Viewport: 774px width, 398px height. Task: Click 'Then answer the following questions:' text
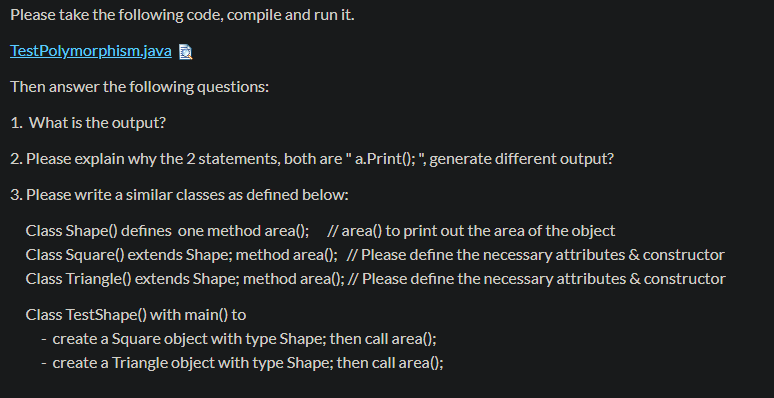point(140,87)
